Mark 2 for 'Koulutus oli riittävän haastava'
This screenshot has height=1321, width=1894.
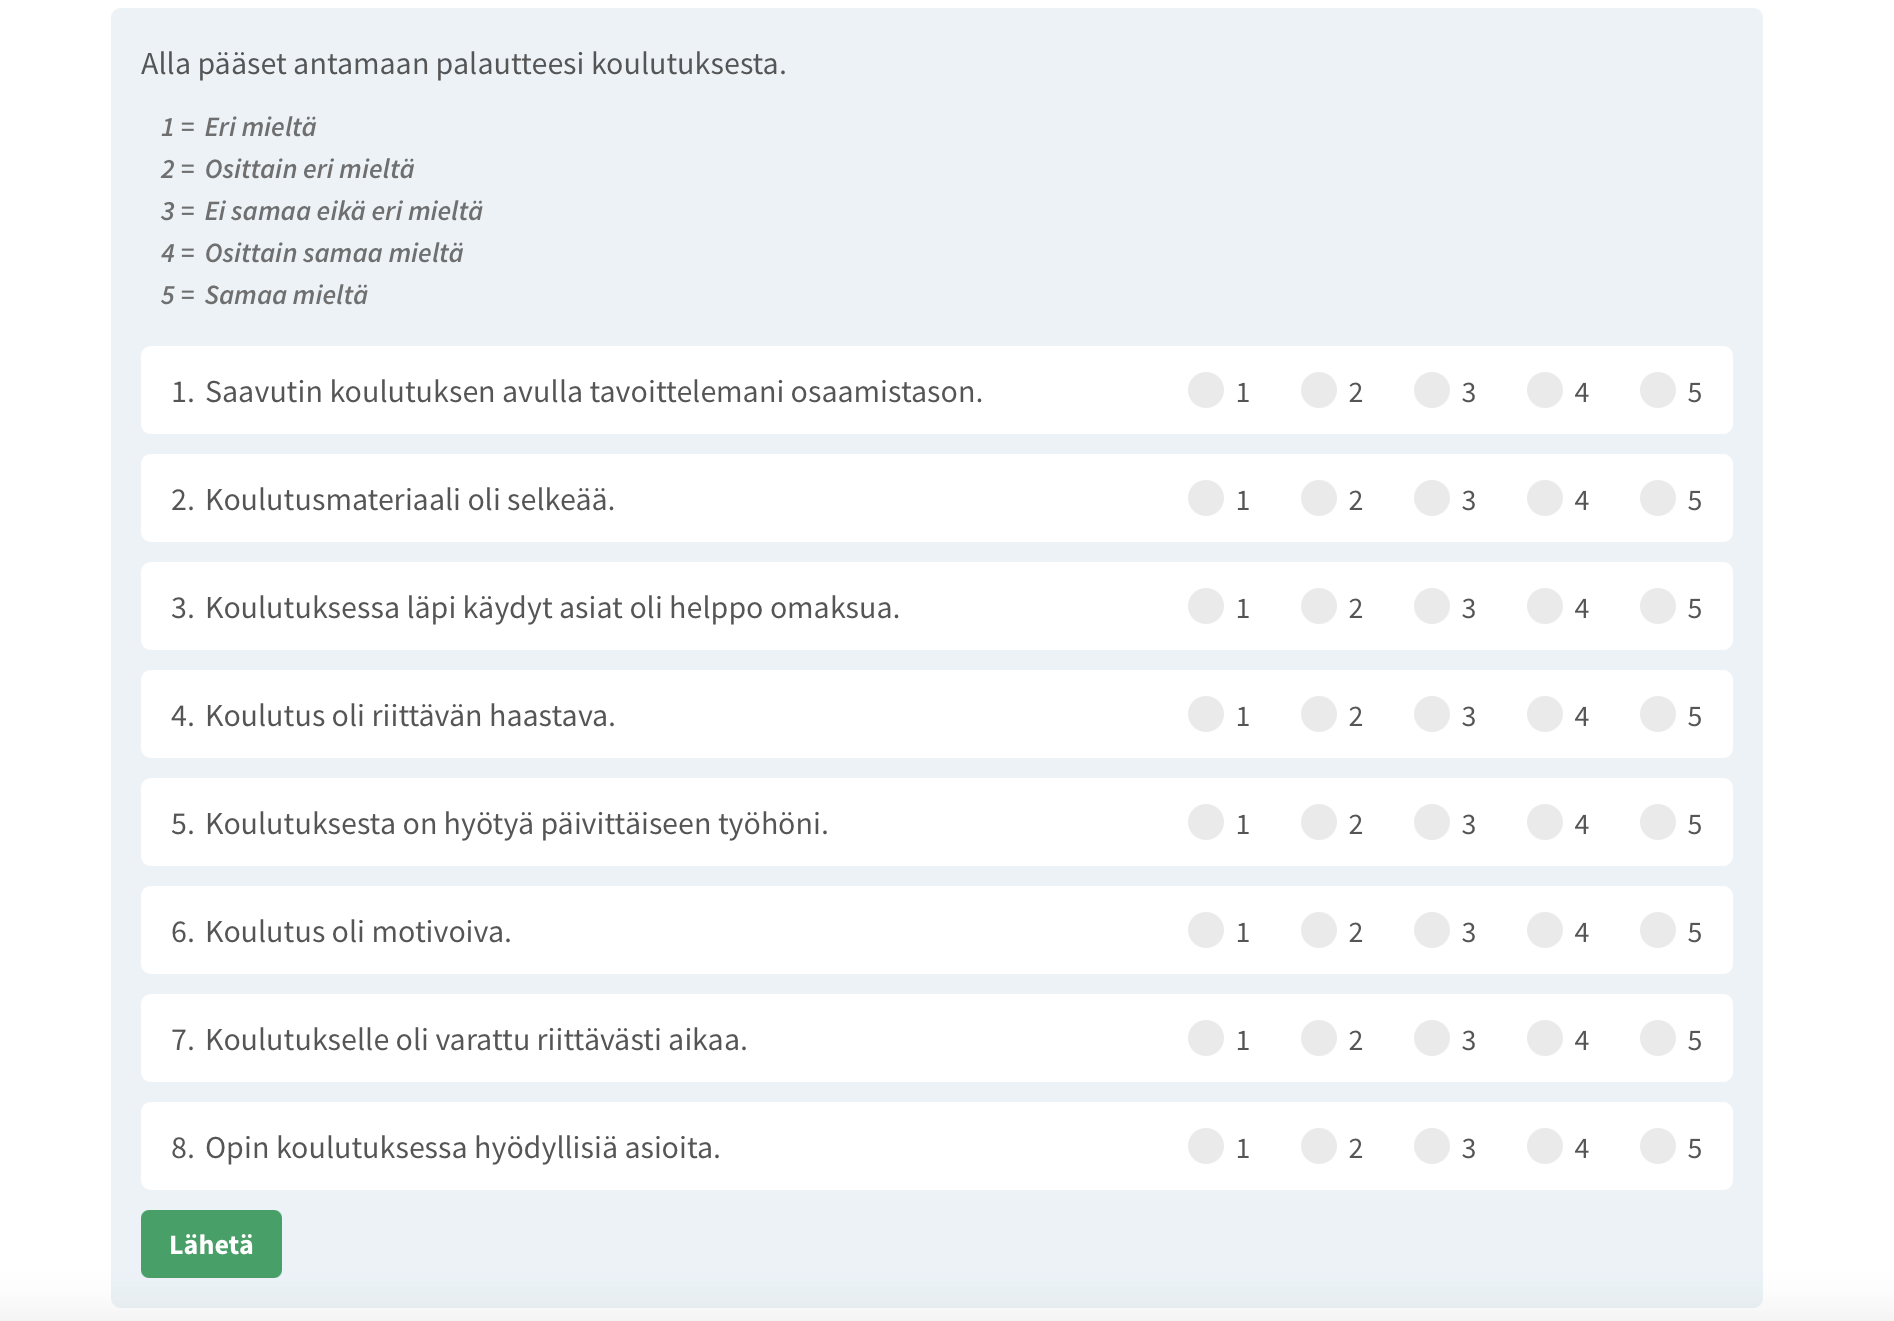point(1319,714)
